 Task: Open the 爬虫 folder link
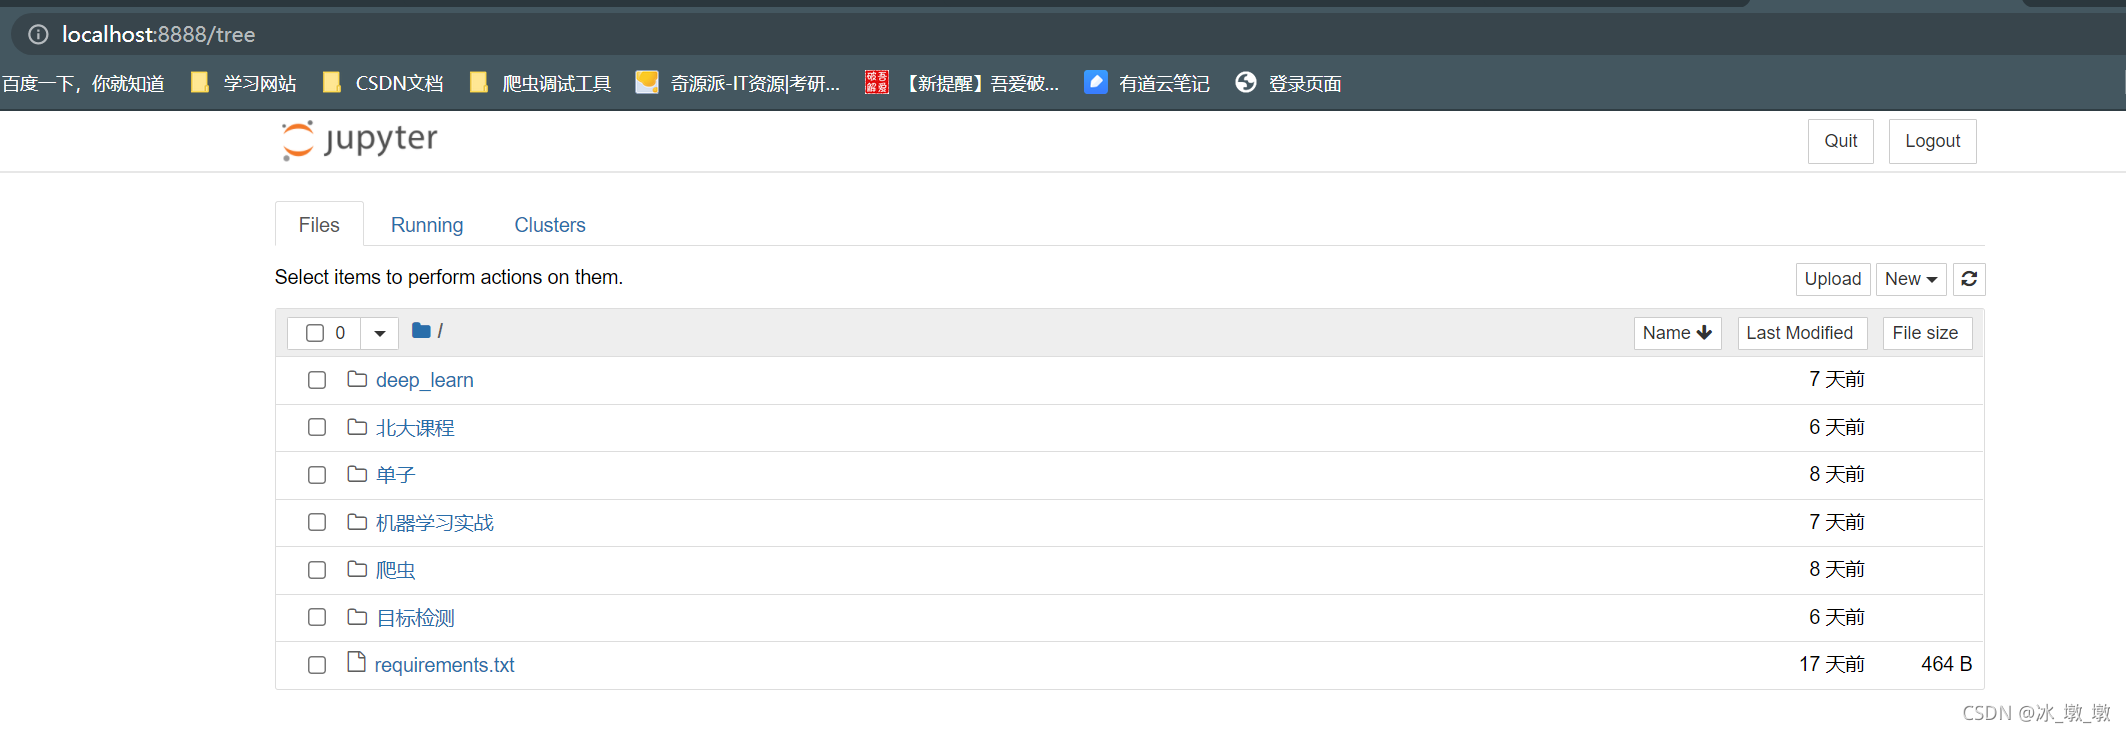396,570
